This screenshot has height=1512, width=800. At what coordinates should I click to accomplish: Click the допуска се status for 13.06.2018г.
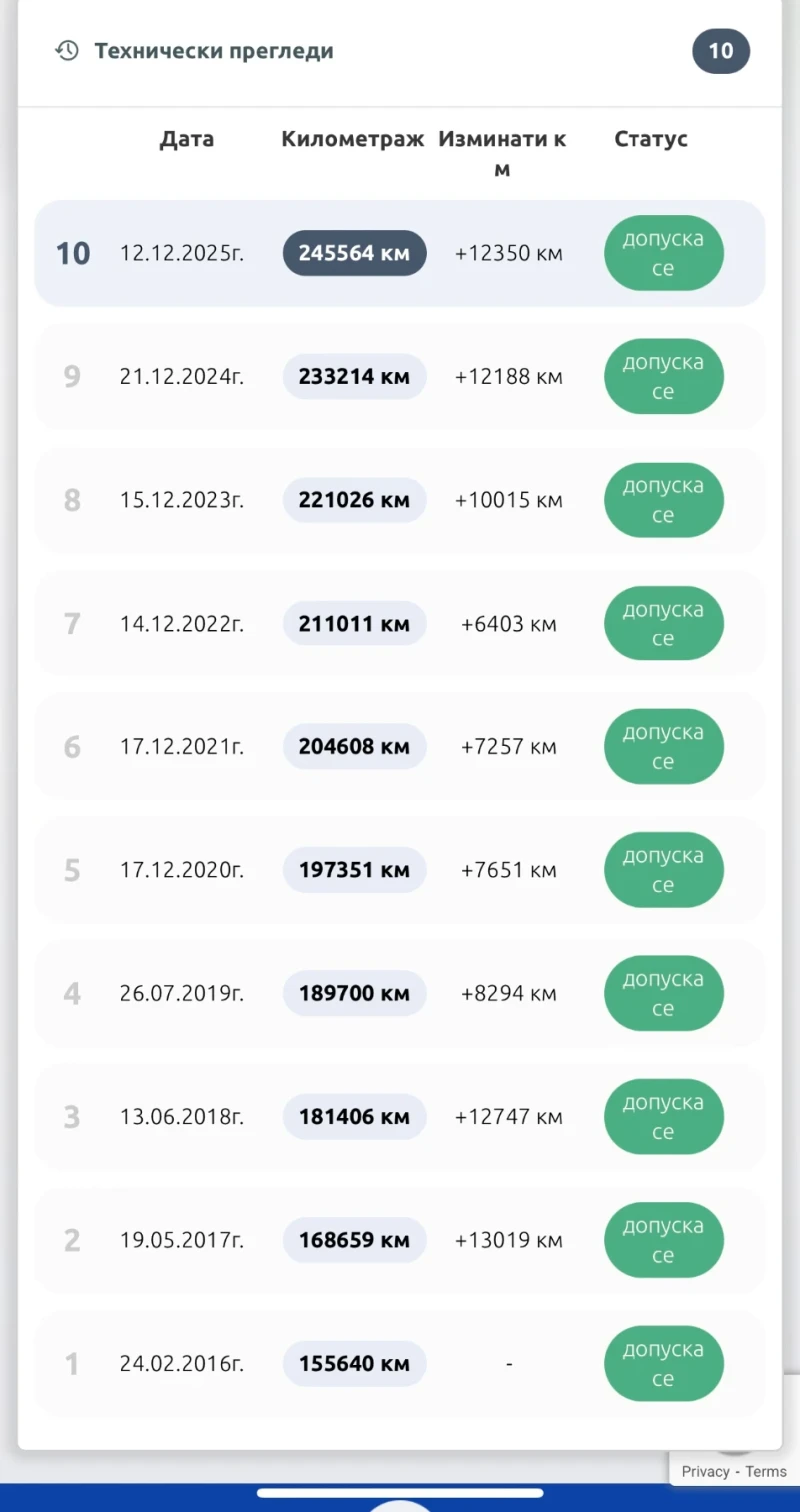pyautogui.click(x=663, y=1117)
